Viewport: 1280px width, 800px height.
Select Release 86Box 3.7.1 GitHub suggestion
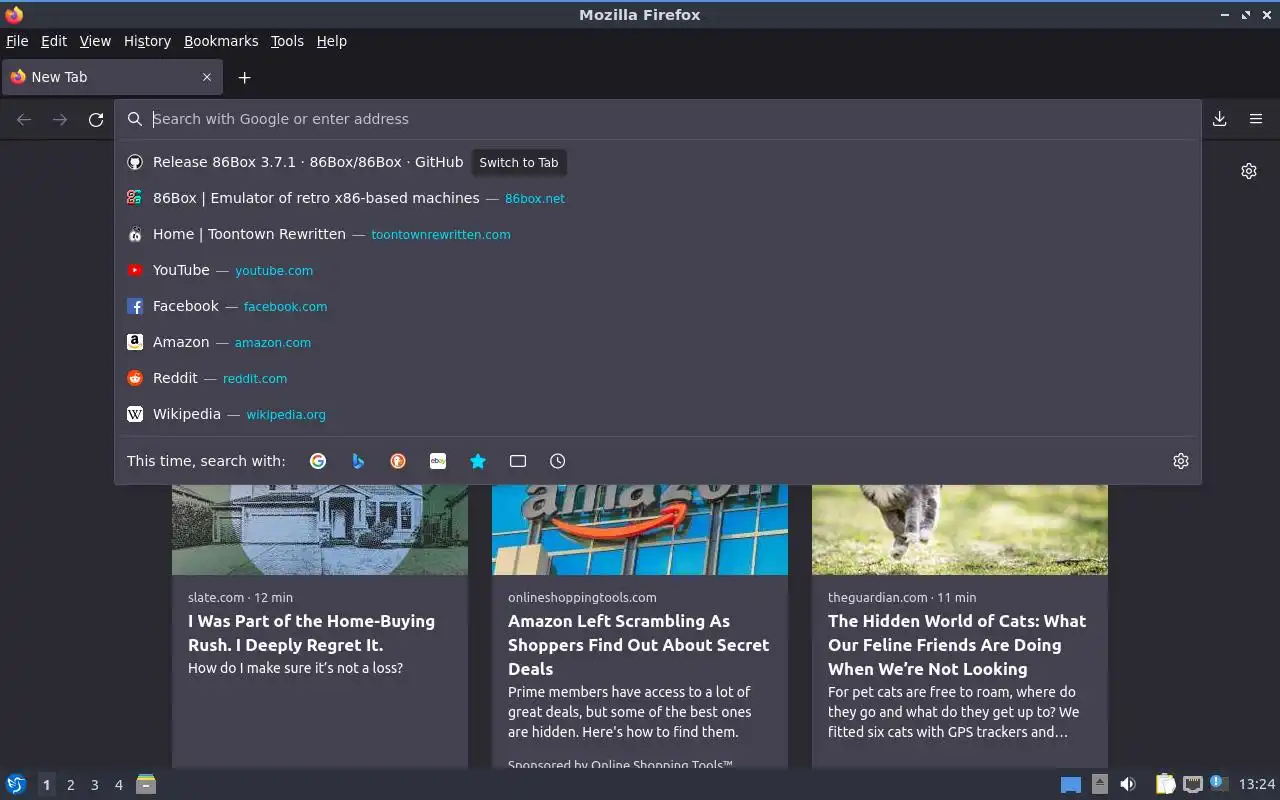click(657, 162)
